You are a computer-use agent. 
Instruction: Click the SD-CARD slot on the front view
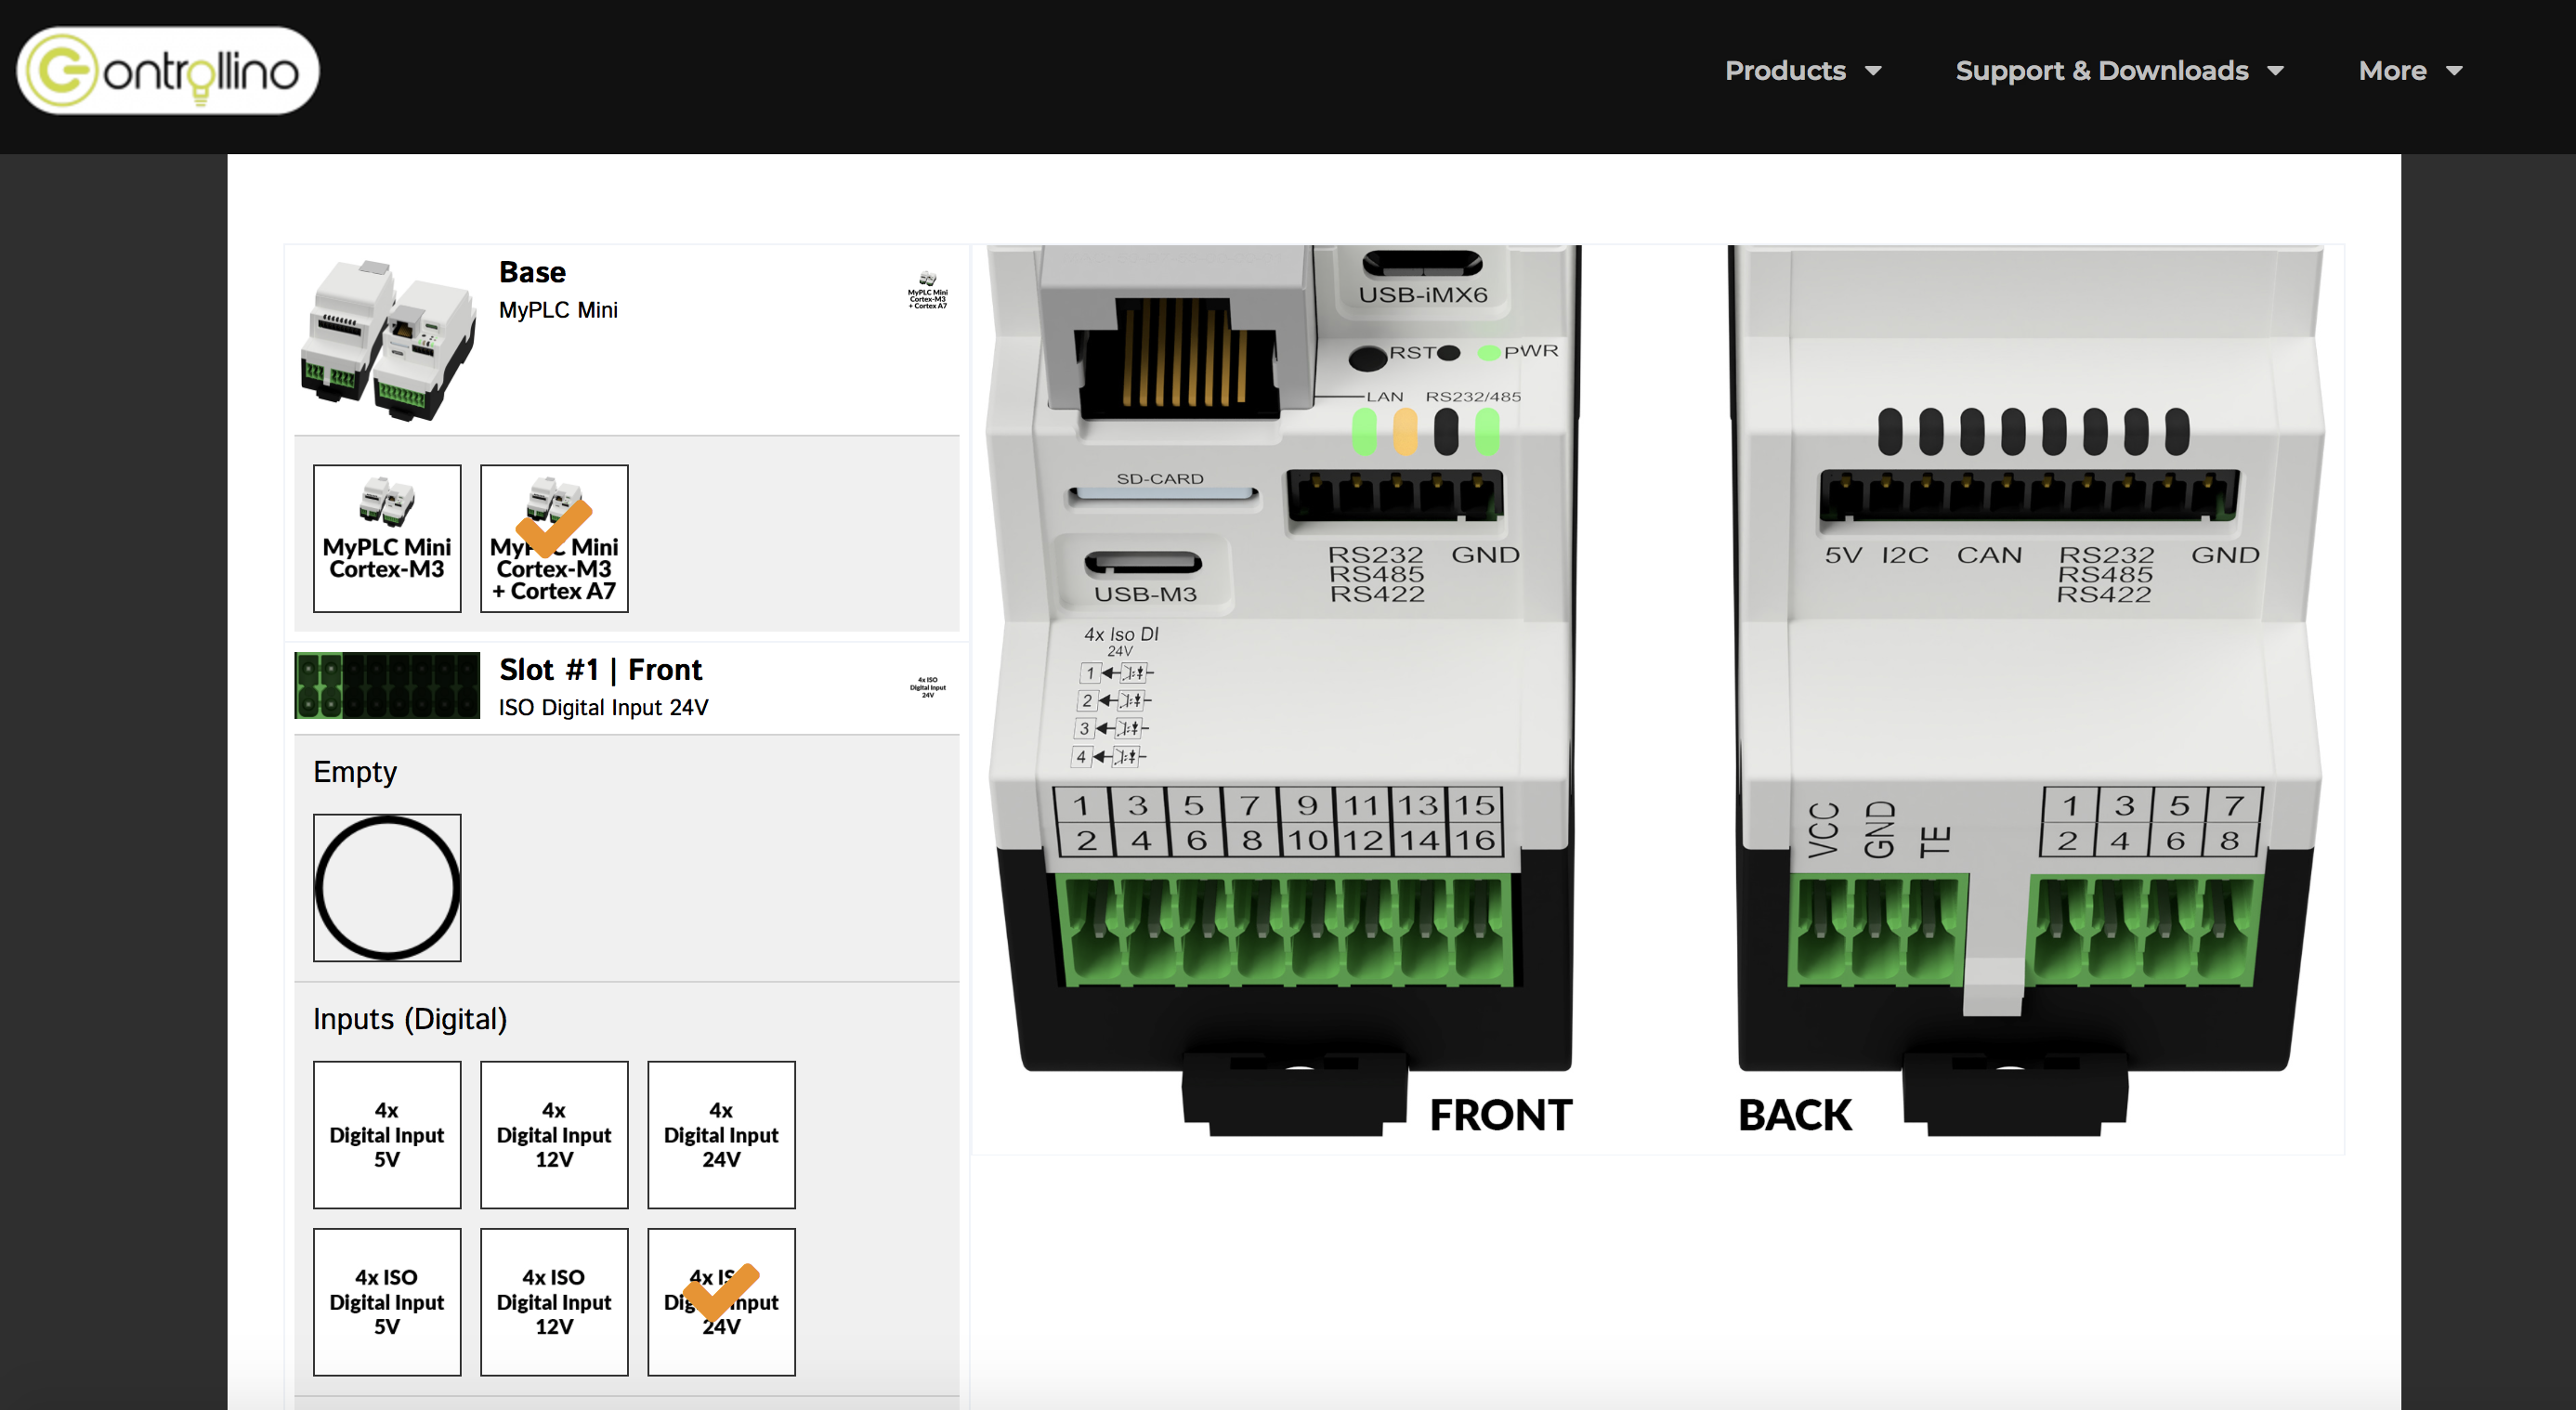click(1162, 494)
